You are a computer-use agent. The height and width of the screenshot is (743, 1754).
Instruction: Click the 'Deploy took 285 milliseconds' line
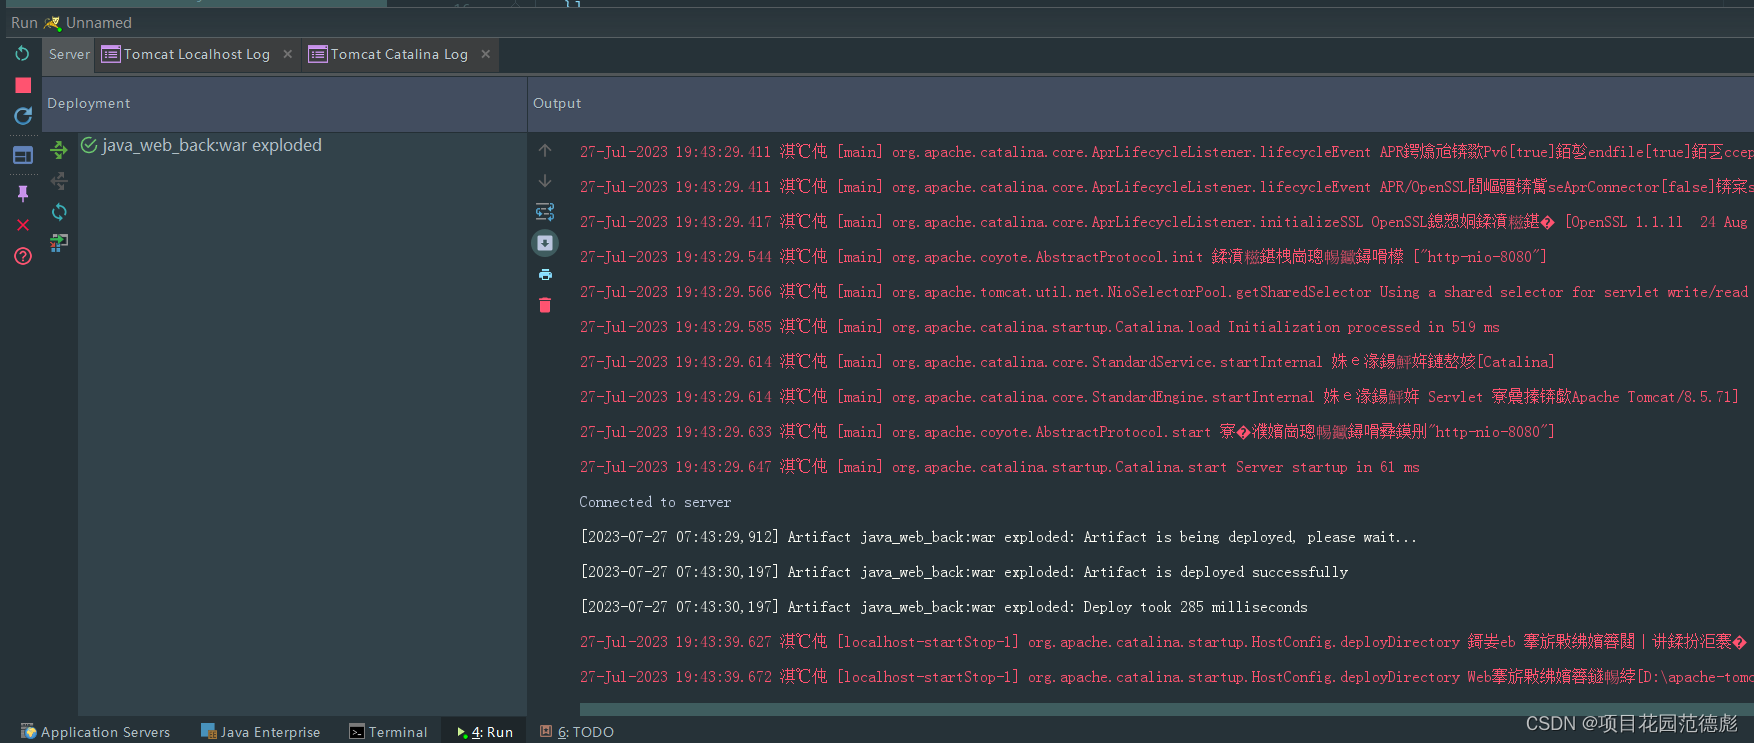(x=943, y=607)
